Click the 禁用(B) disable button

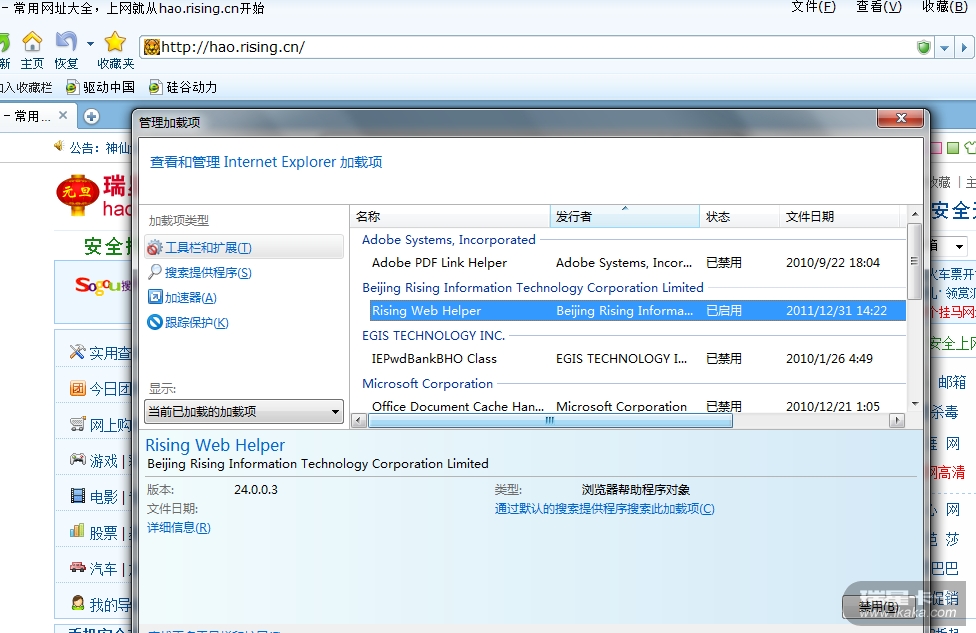[879, 607]
